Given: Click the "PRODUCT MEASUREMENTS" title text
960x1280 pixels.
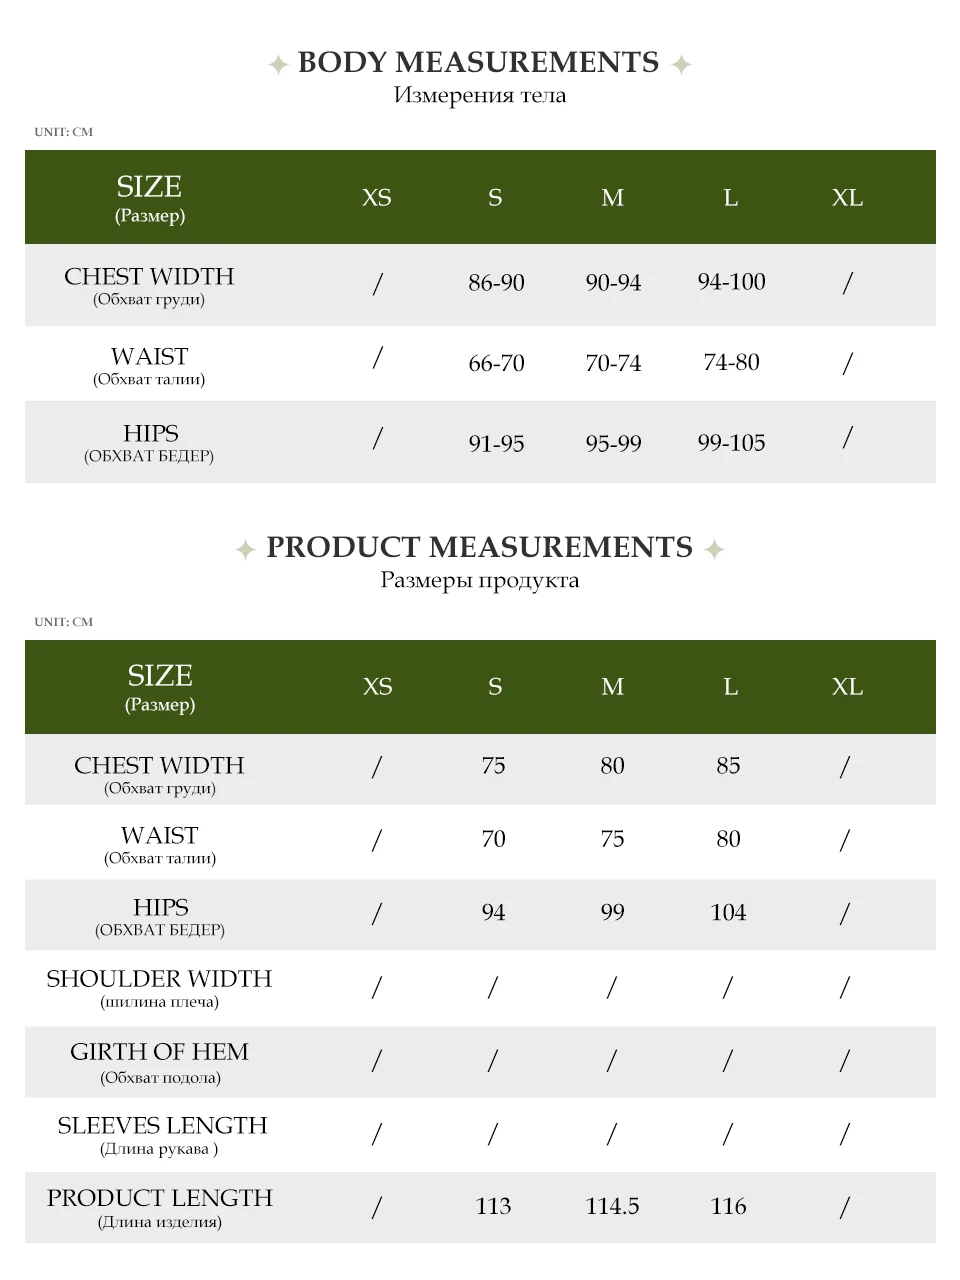Looking at the screenshot, I should pyautogui.click(x=479, y=547).
